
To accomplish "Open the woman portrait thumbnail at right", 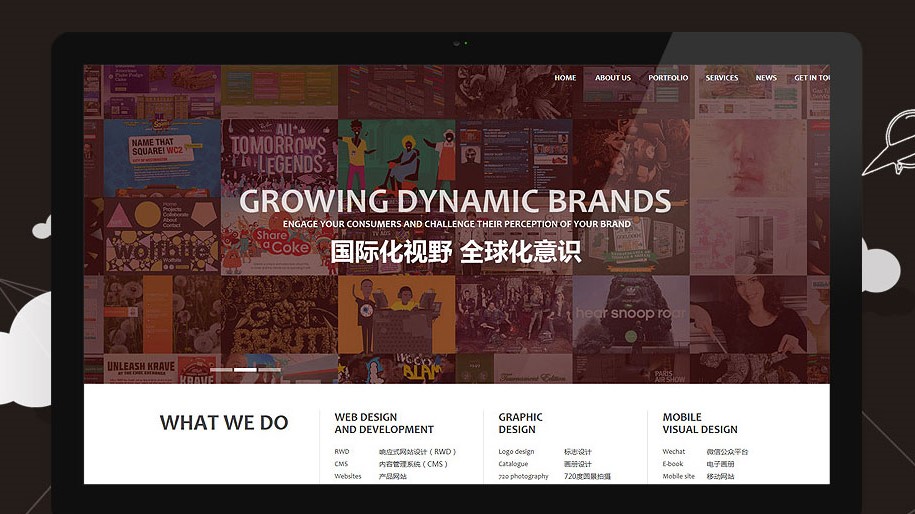I will (748, 314).
